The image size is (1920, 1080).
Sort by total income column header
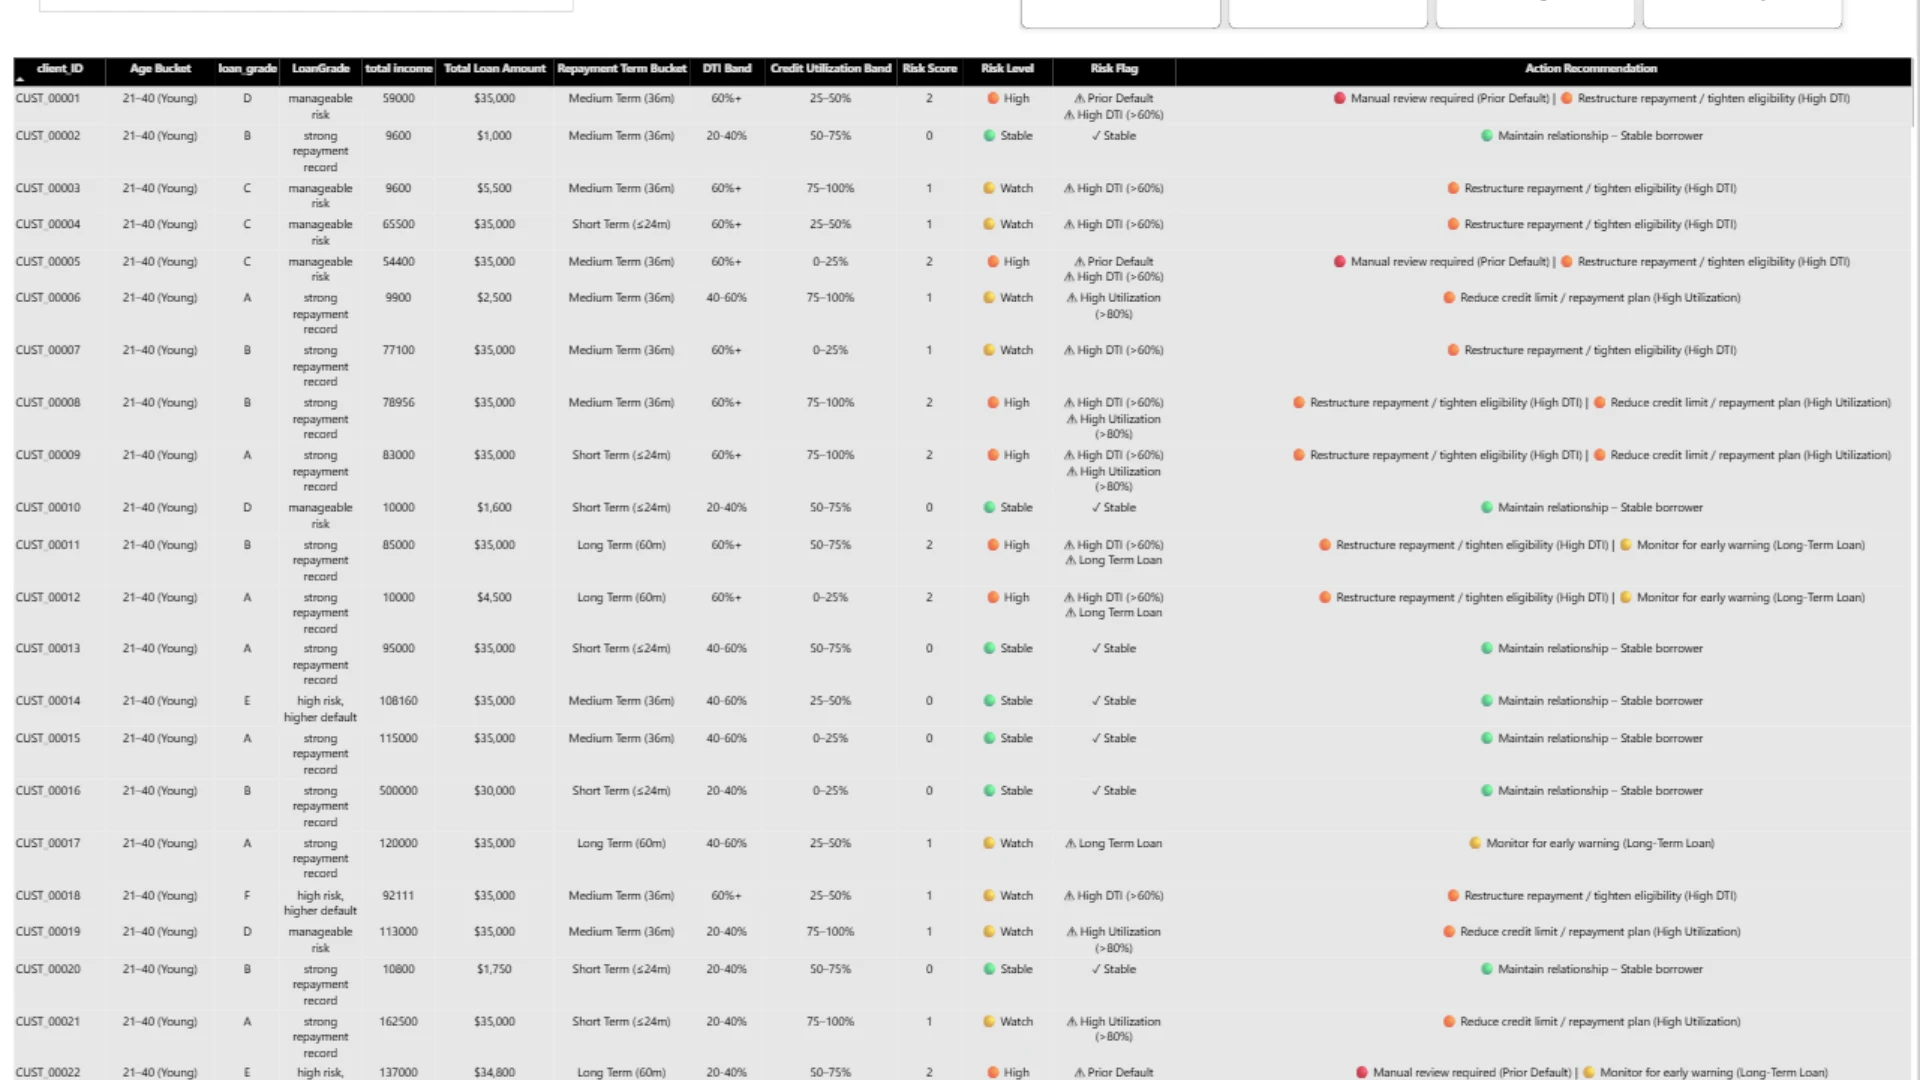click(398, 69)
